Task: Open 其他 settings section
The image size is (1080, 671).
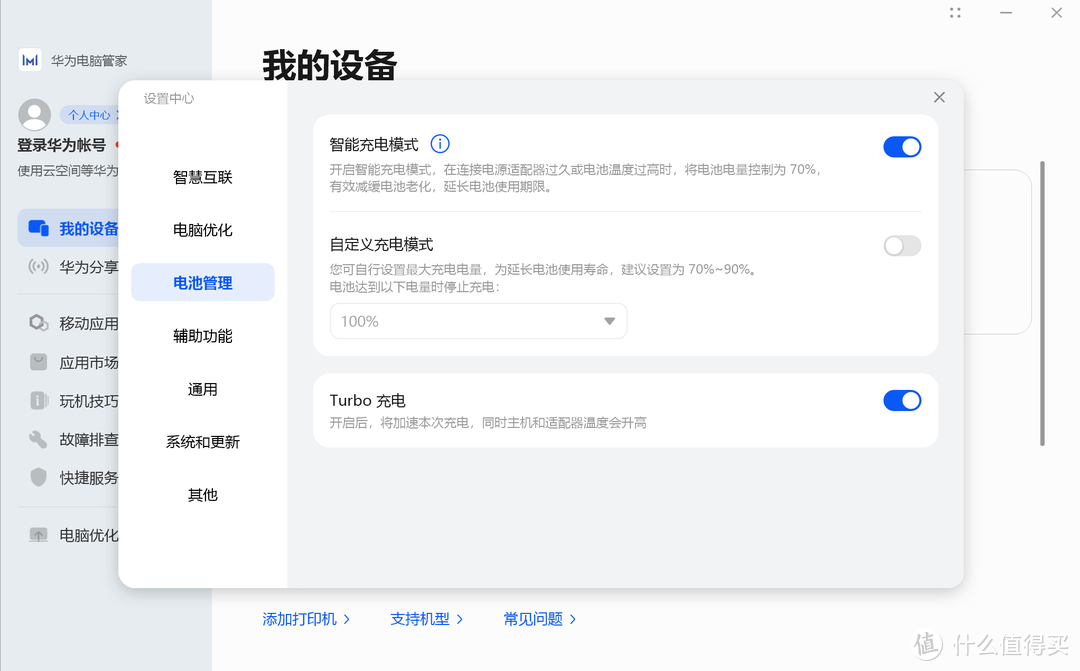Action: click(x=202, y=495)
